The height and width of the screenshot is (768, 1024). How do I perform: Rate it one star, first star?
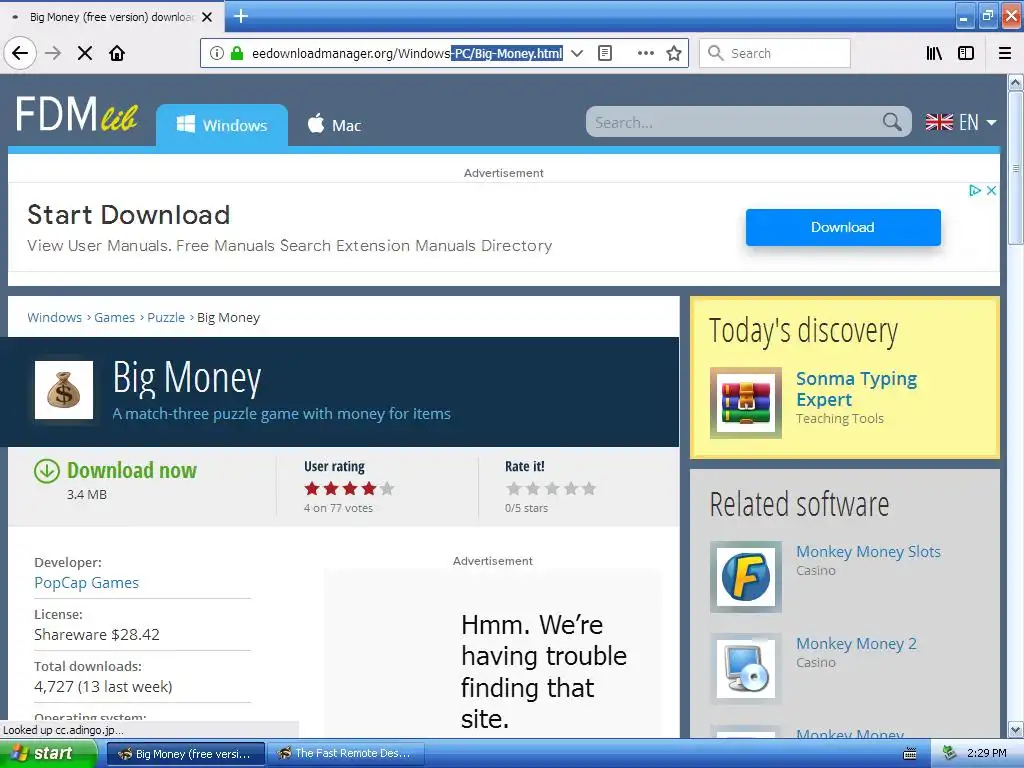(x=514, y=488)
